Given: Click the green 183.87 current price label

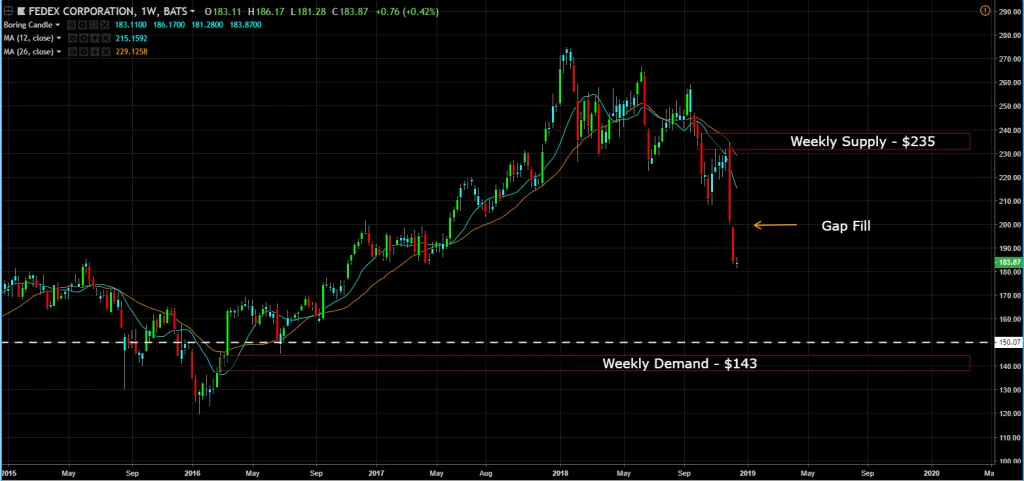Looking at the screenshot, I should coord(1009,262).
